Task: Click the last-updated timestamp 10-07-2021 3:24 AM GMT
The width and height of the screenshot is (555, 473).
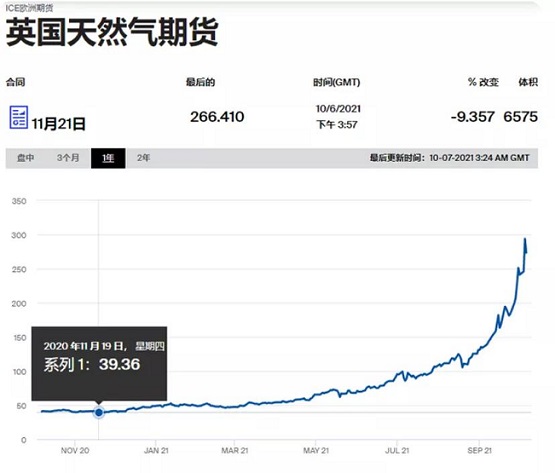Action: (479, 158)
